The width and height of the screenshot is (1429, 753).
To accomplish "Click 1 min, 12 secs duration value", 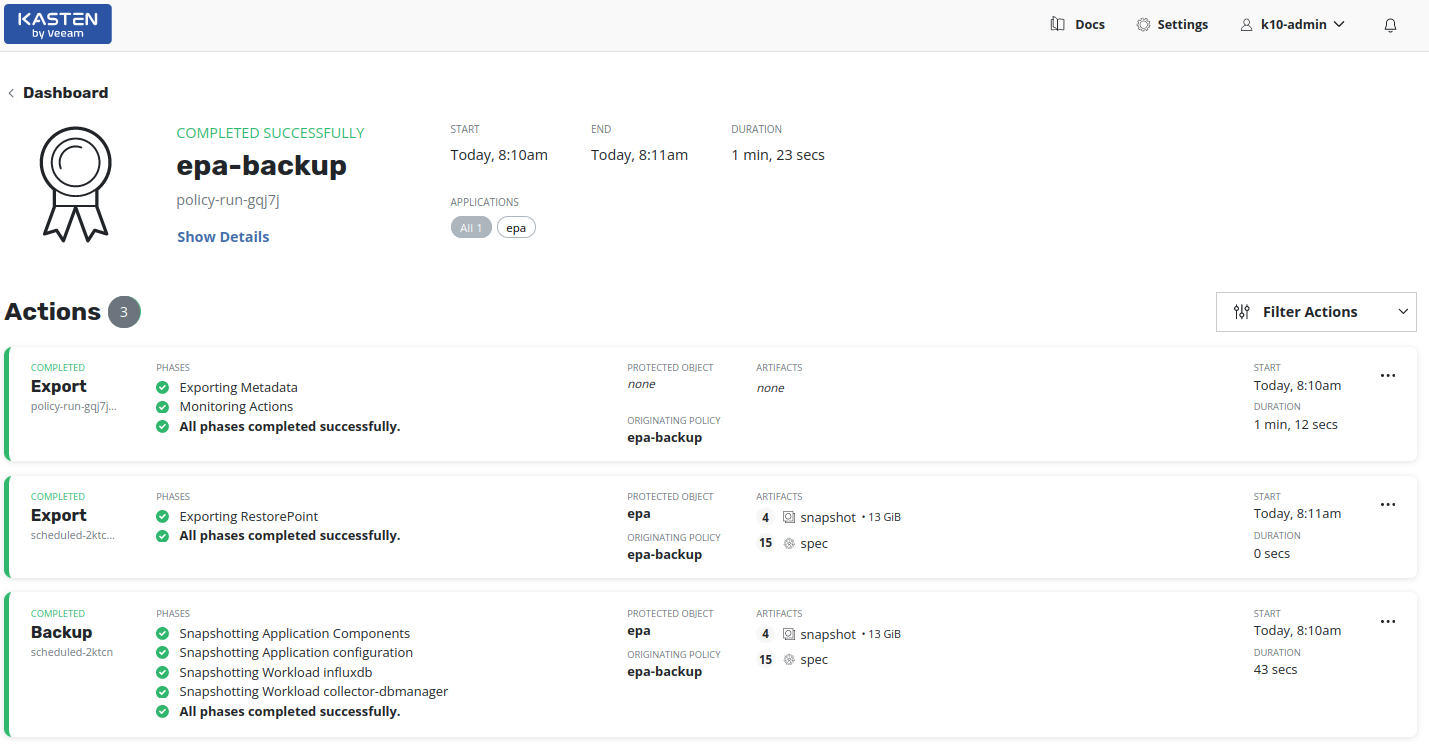I will [x=1296, y=425].
